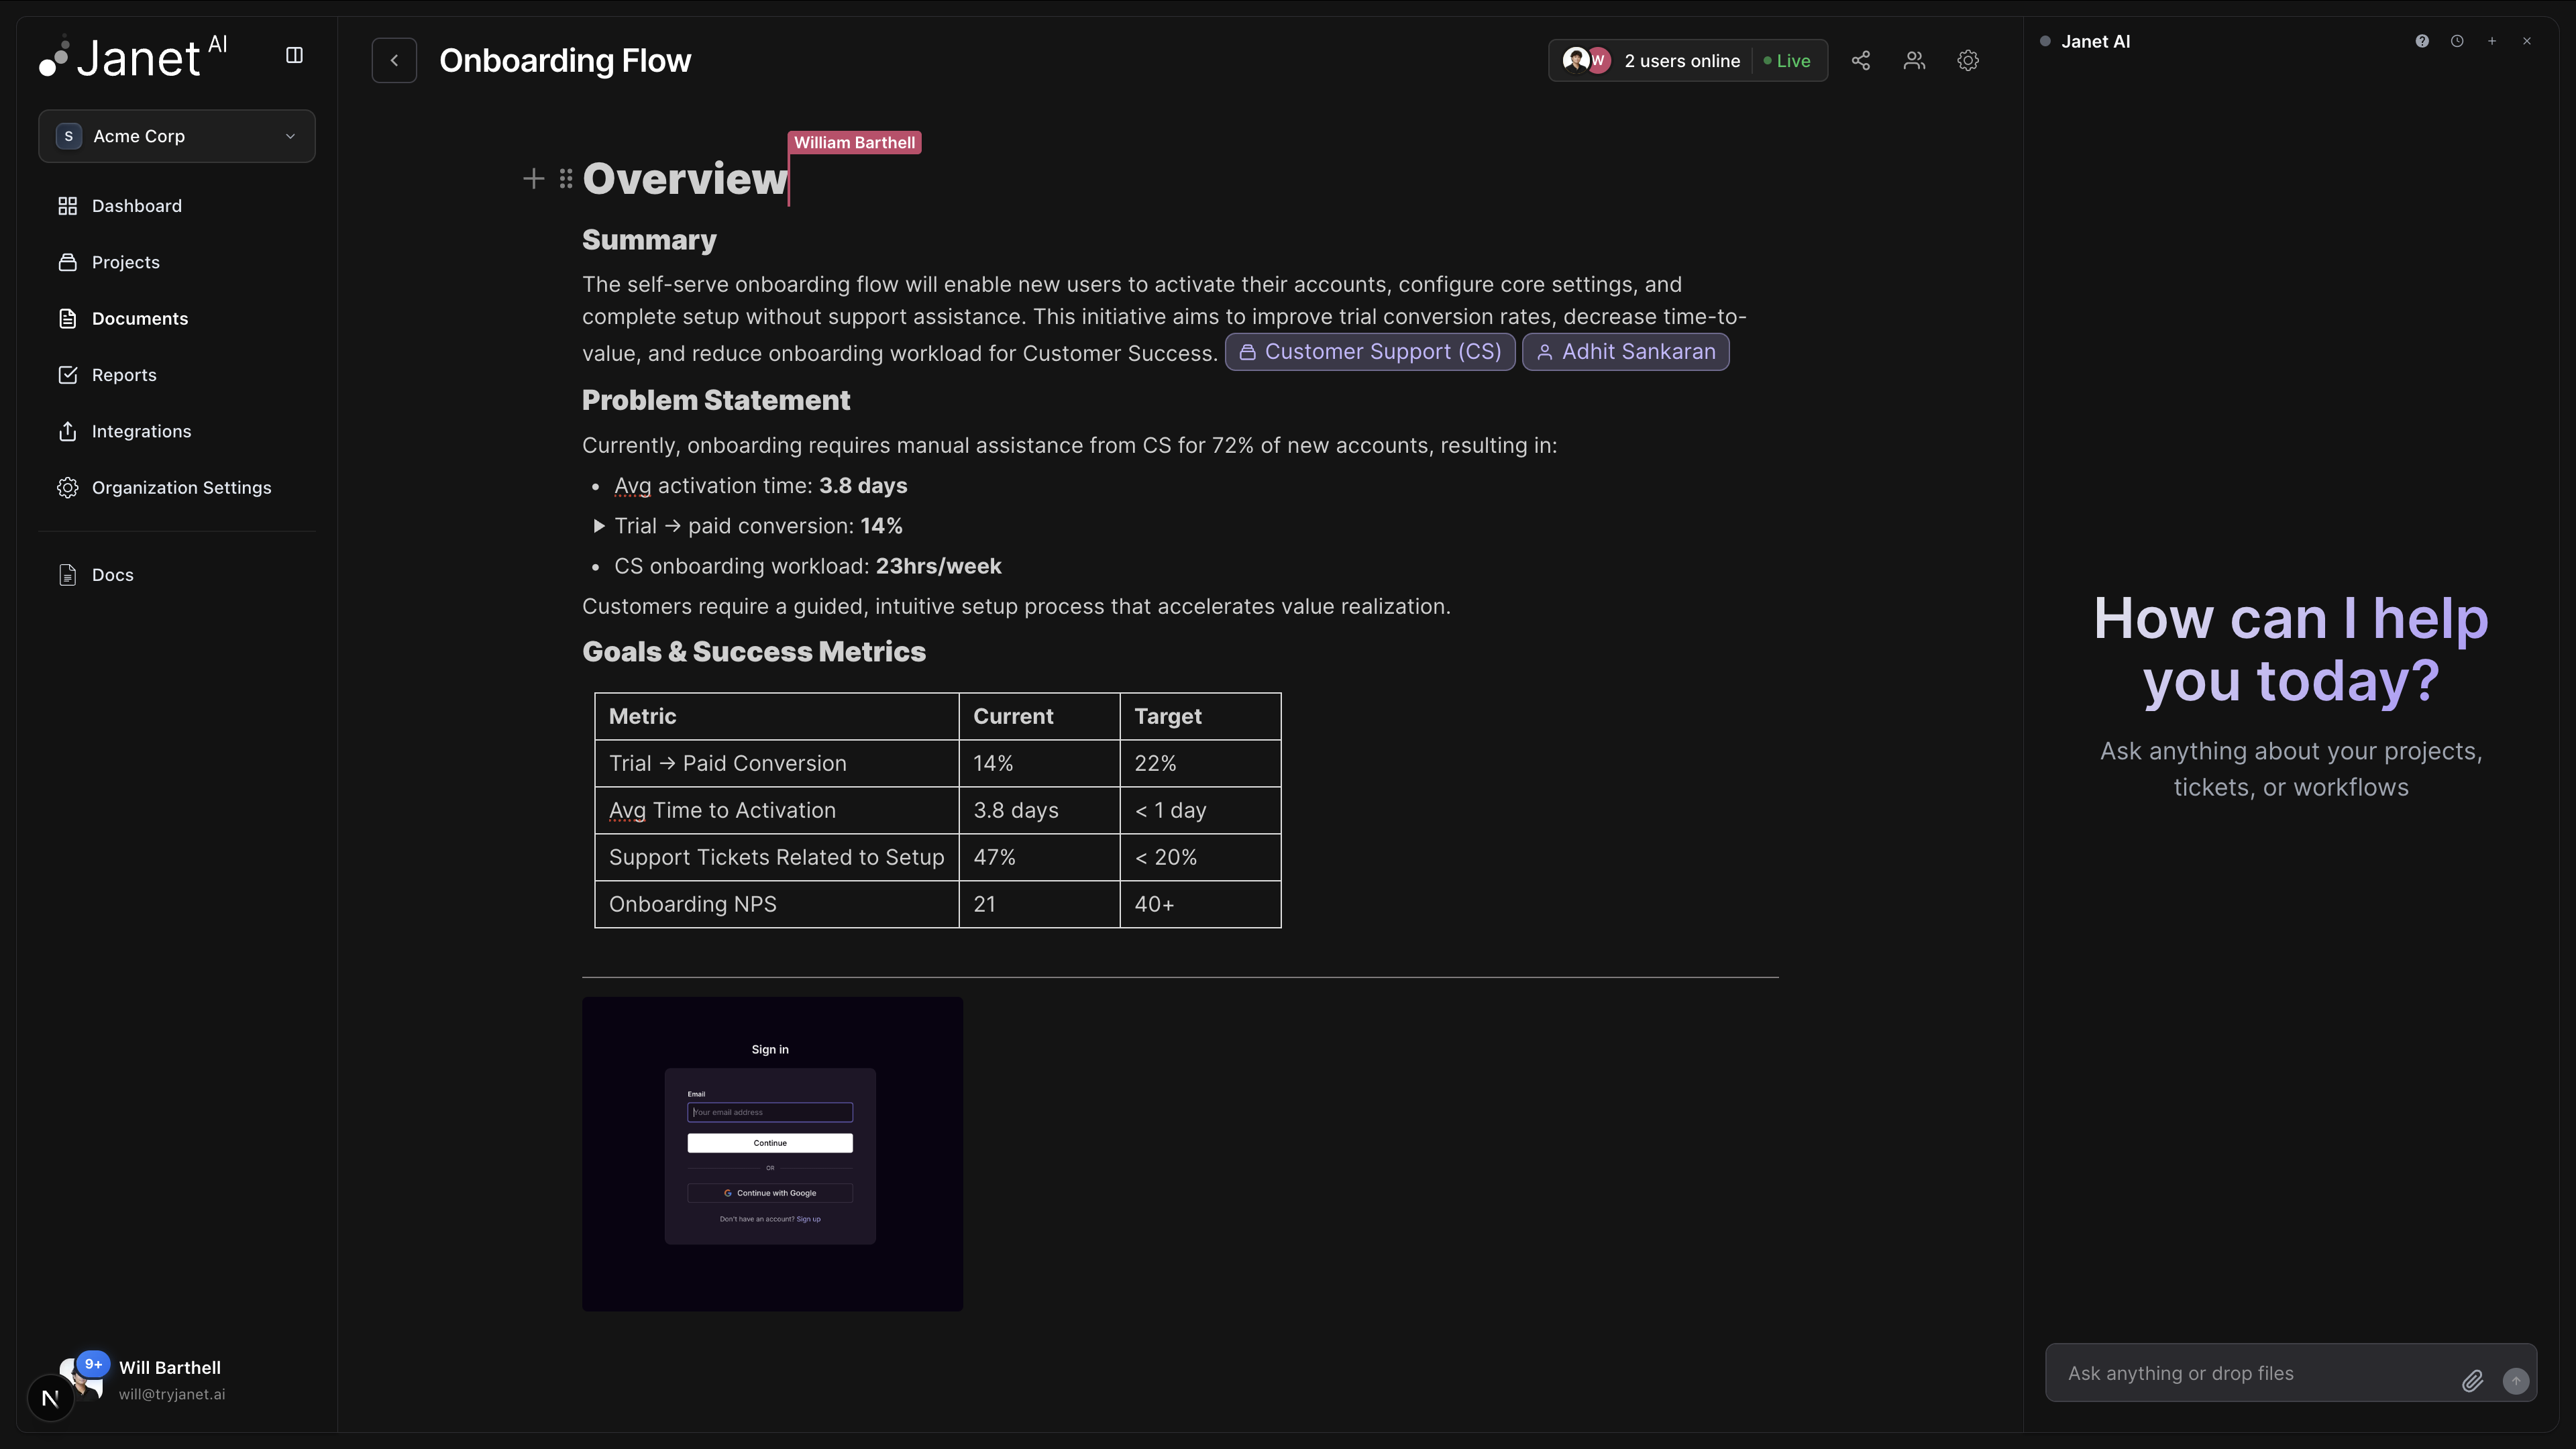
Task: Open the Acme Corp workspace dropdown
Action: click(x=177, y=136)
